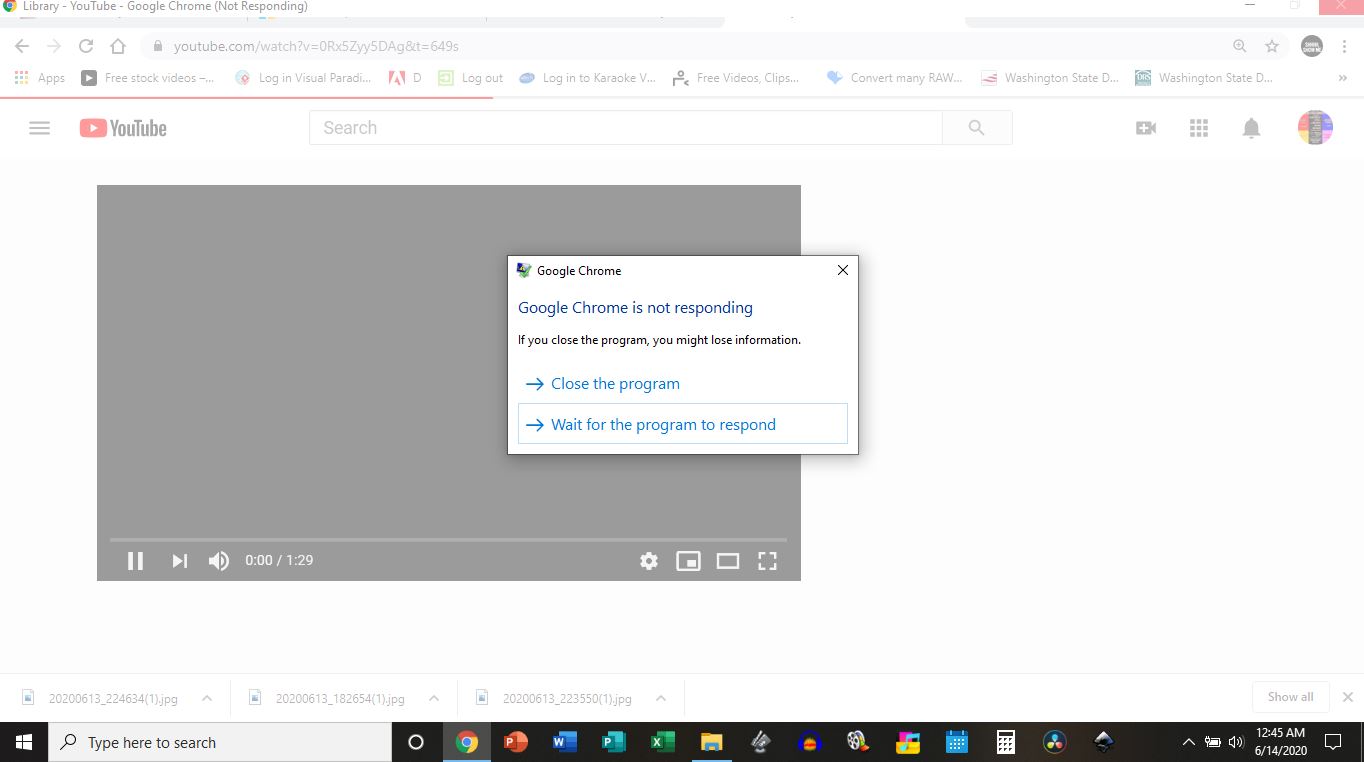The image size is (1364, 762).
Task: Expand options for 20200613_224634(1).jpg download
Action: (x=205, y=698)
